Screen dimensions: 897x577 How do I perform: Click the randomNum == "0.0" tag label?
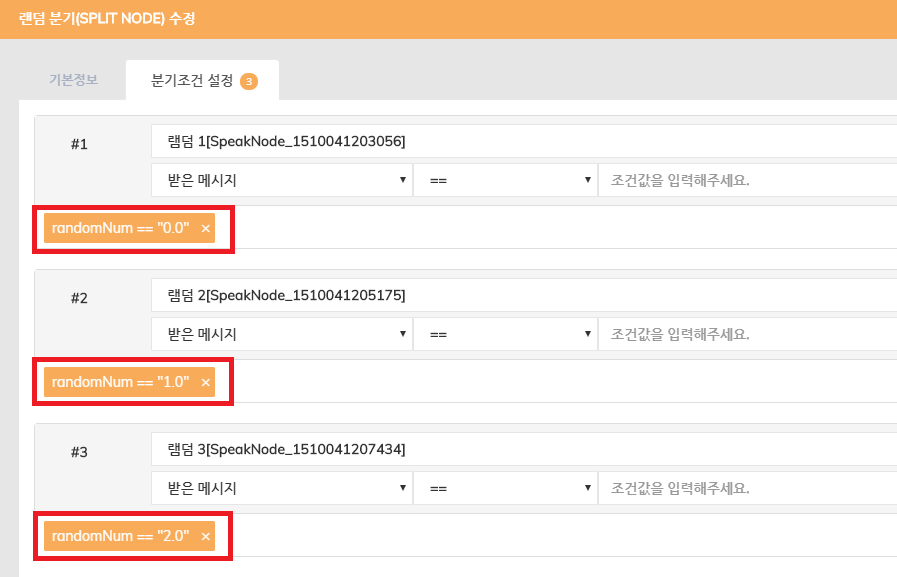click(120, 228)
